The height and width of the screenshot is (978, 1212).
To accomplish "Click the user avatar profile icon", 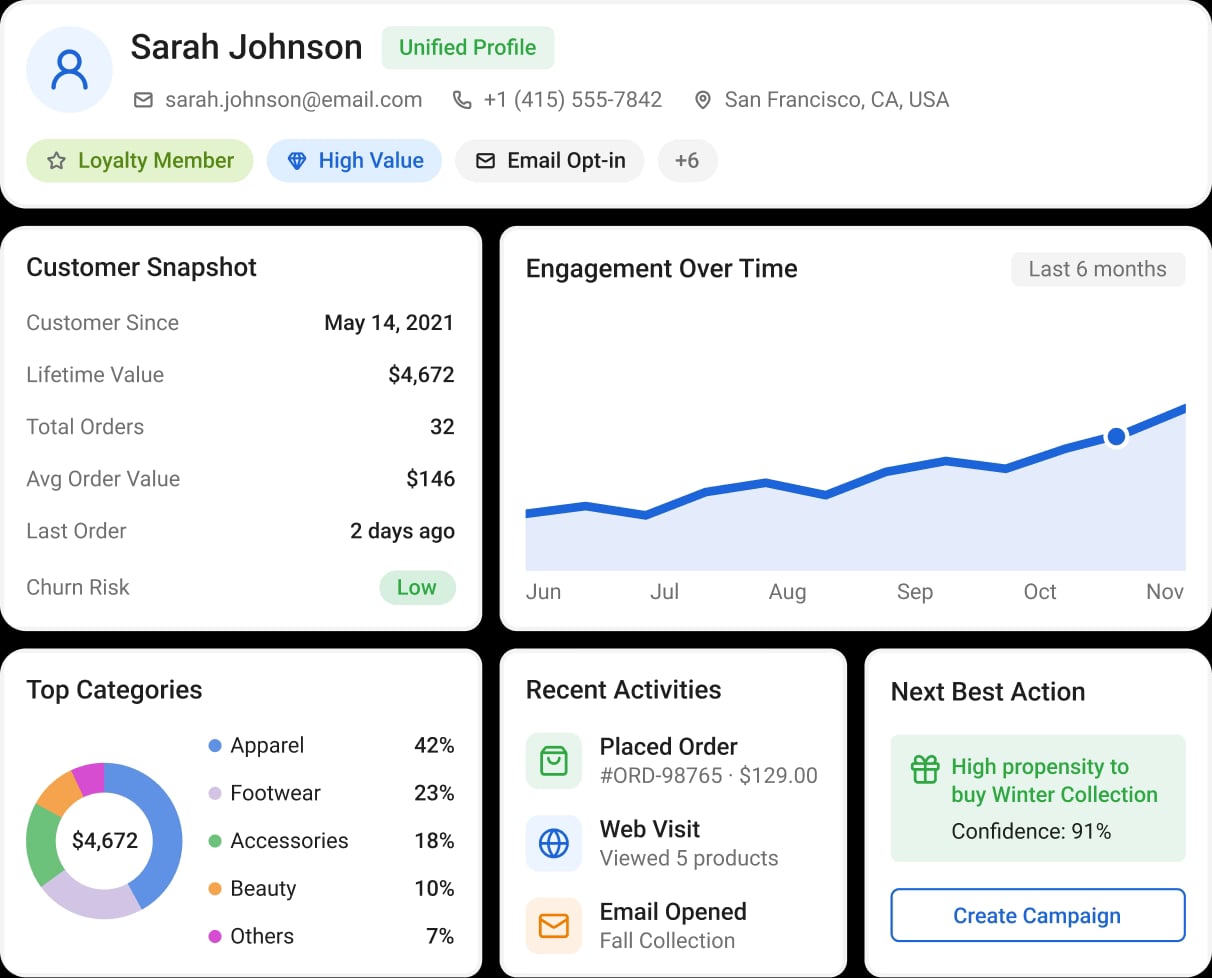I will pos(69,69).
